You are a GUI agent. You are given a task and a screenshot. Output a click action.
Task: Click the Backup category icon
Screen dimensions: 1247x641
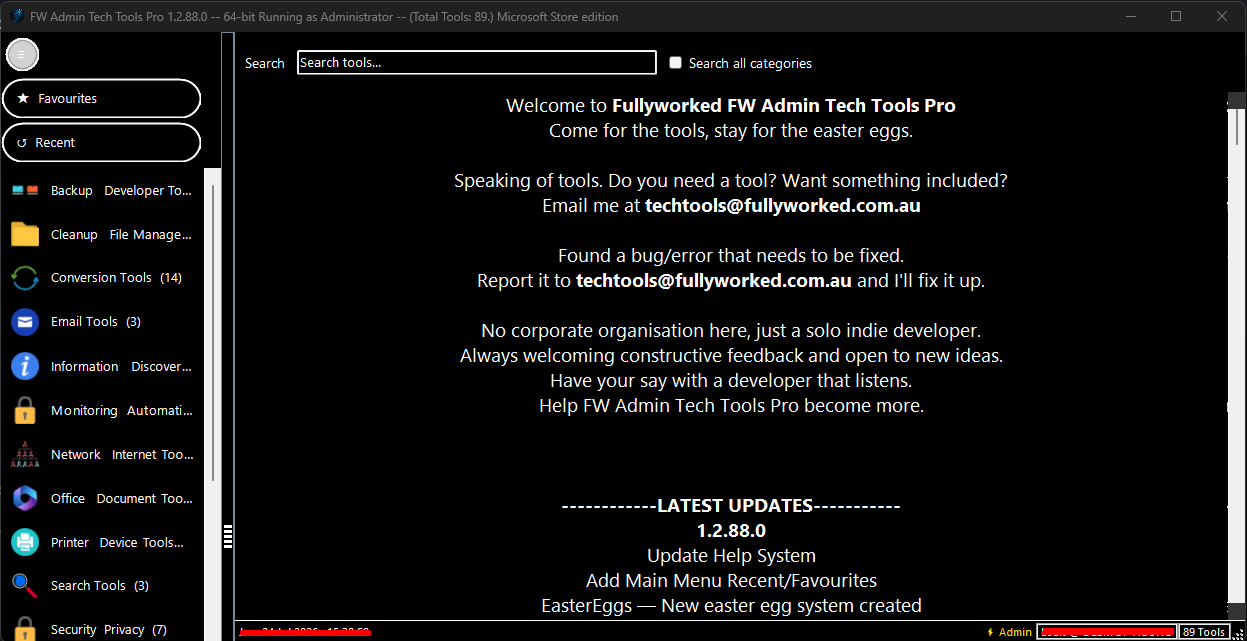tap(25, 190)
